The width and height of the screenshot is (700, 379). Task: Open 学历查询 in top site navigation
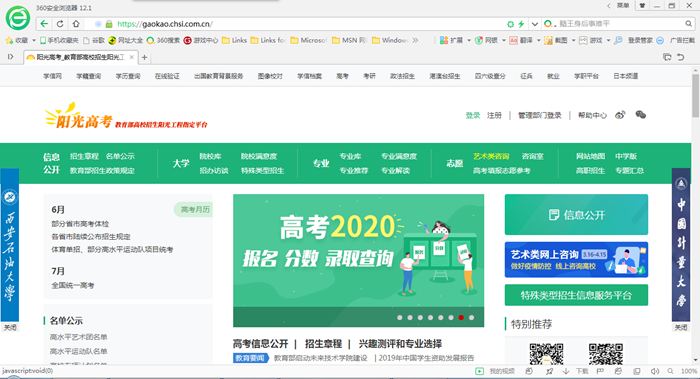(128, 76)
